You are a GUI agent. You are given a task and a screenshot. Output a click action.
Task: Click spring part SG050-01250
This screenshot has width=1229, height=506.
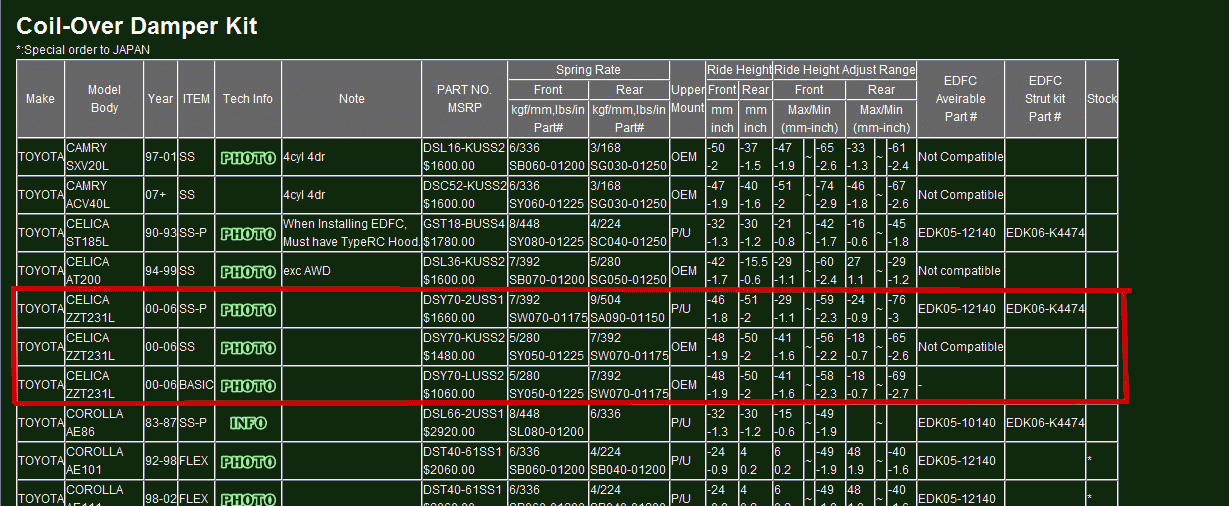point(628,280)
